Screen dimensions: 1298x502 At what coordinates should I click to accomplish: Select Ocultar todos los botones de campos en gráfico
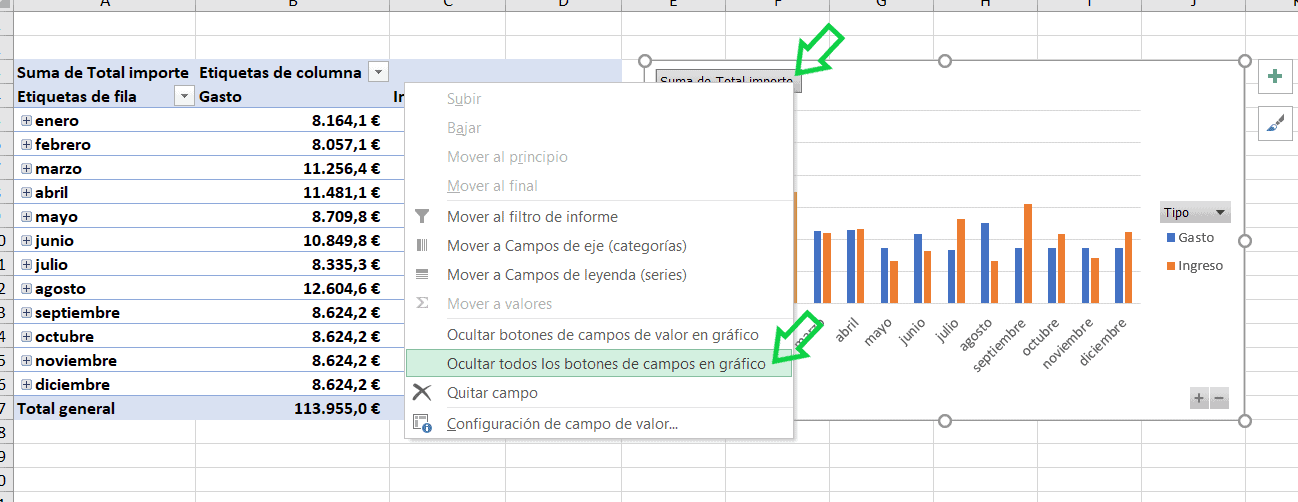599,364
